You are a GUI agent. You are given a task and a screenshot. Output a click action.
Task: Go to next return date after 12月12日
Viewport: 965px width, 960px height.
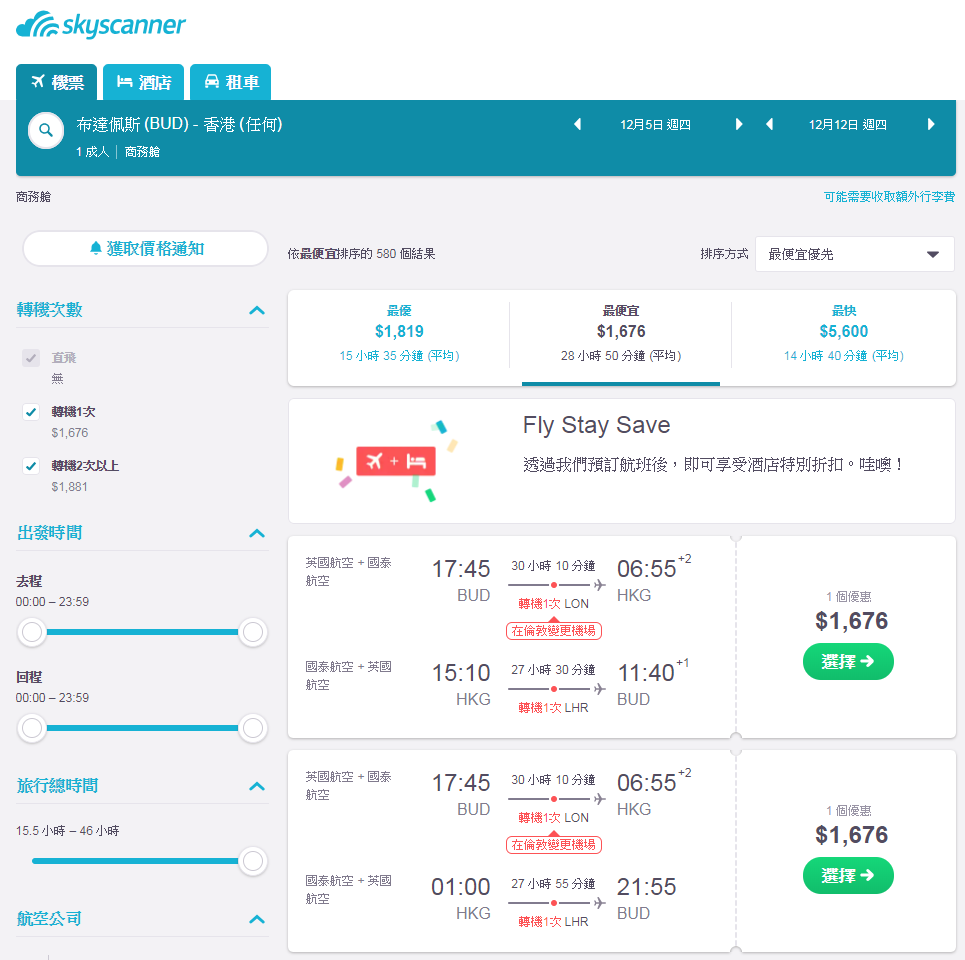tap(931, 124)
